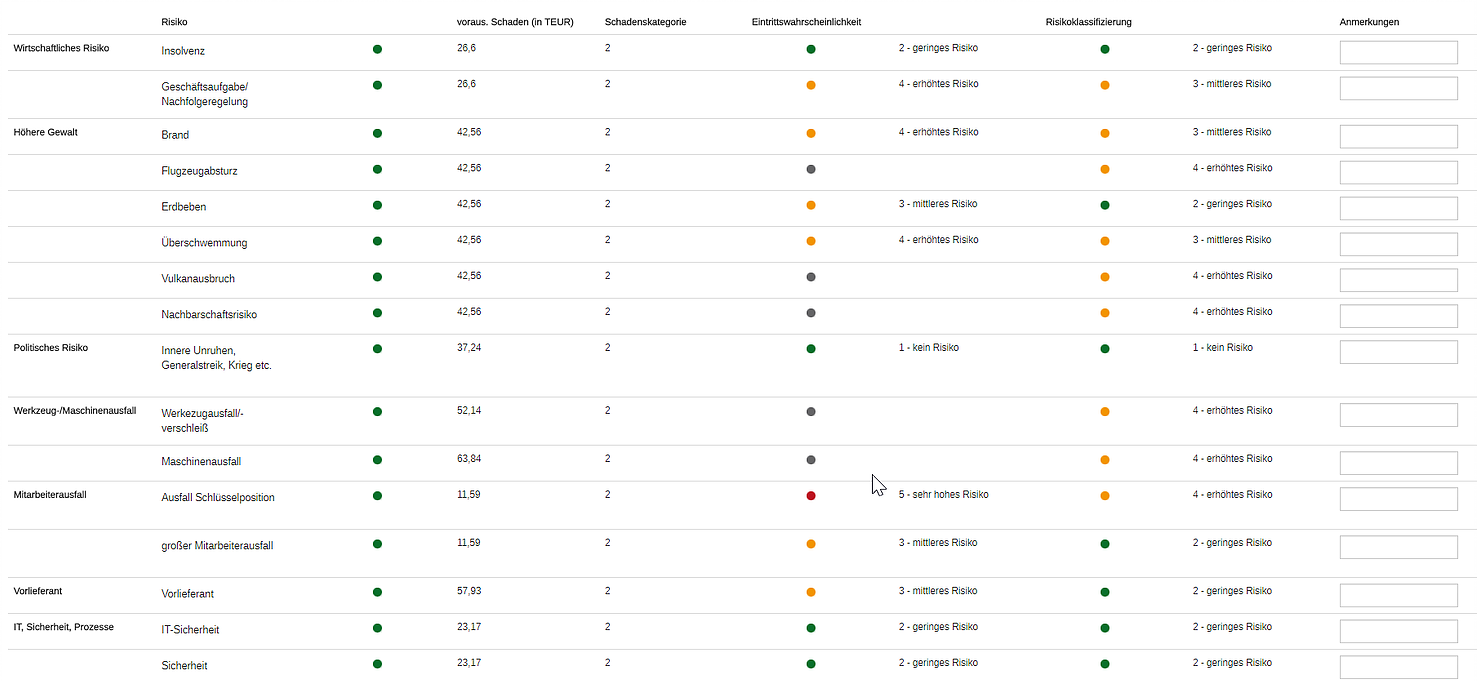The width and height of the screenshot is (1477, 681).
Task: Click the voraus. Schaden (in TEUR) header
Action: pyautogui.click(x=515, y=22)
